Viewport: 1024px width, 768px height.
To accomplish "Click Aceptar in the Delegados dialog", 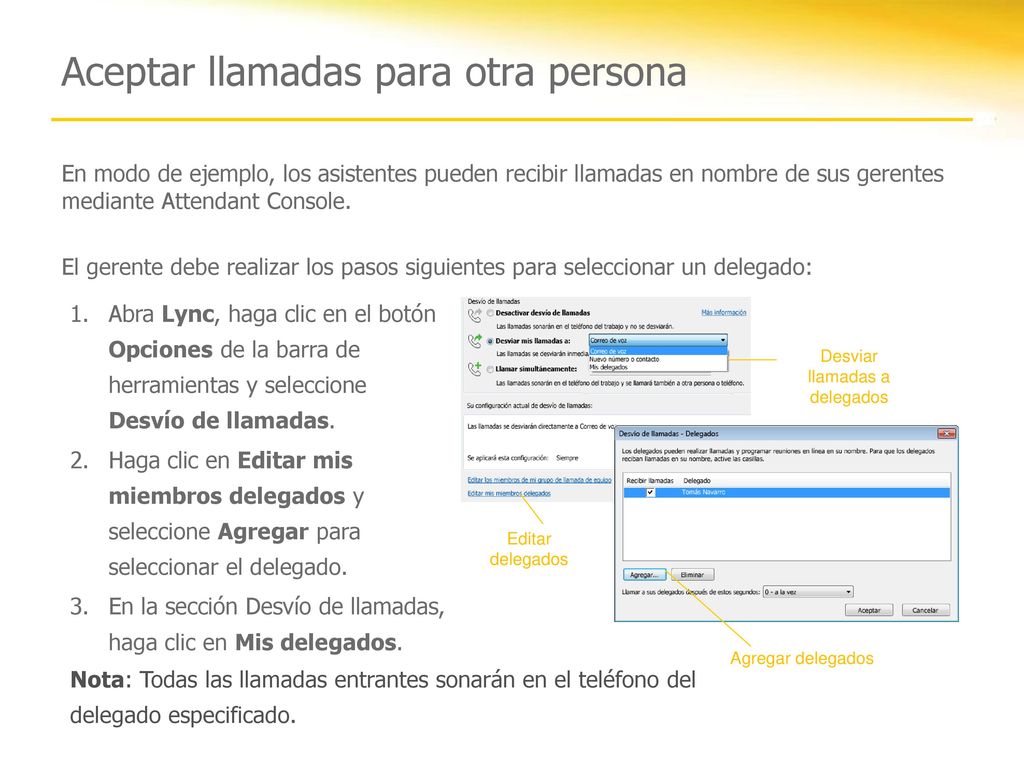I will pyautogui.click(x=869, y=610).
